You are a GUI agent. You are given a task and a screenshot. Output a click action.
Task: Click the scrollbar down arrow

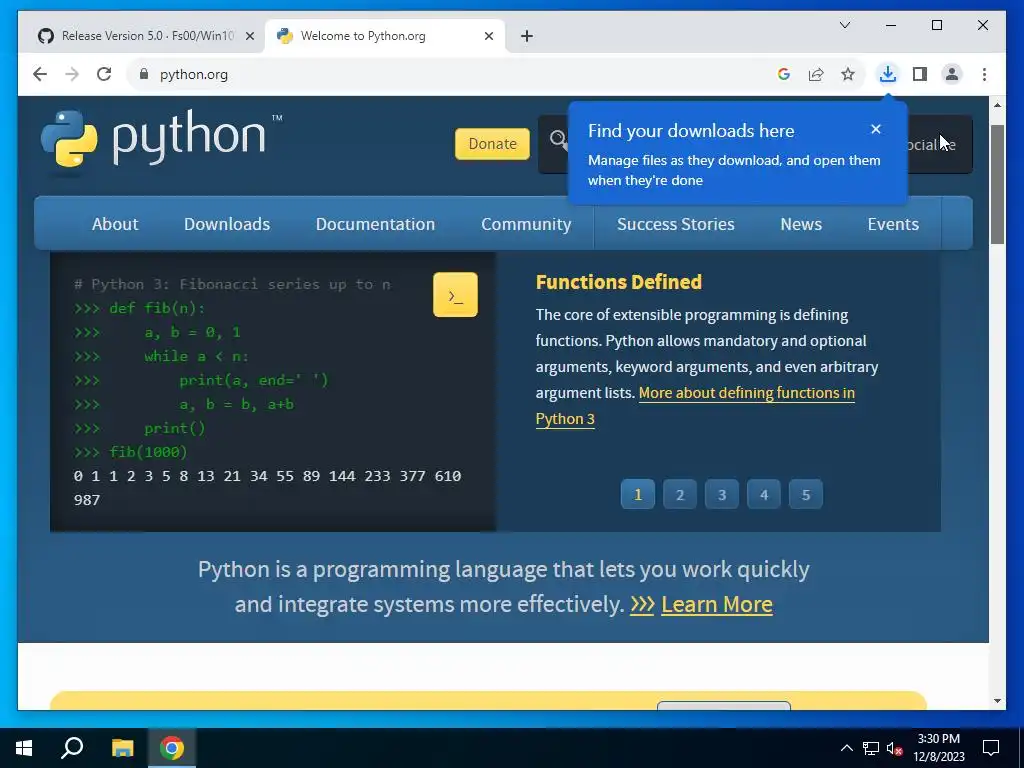(x=997, y=701)
